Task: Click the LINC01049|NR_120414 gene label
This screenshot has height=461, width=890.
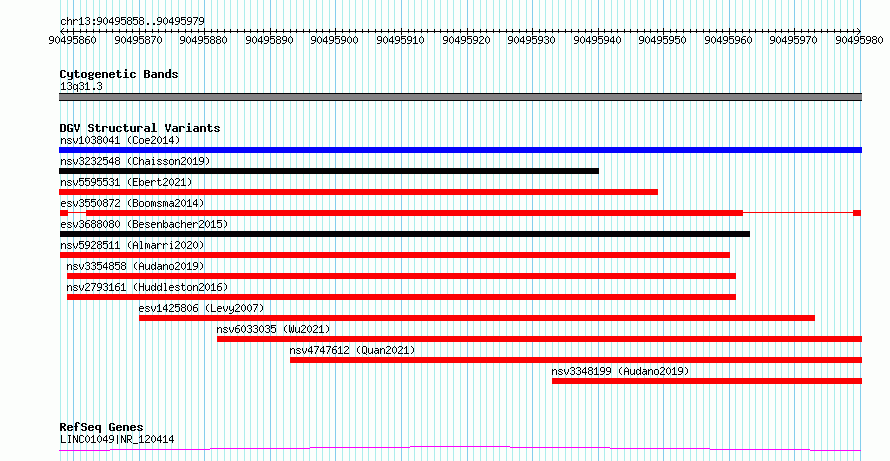Action: tap(117, 439)
